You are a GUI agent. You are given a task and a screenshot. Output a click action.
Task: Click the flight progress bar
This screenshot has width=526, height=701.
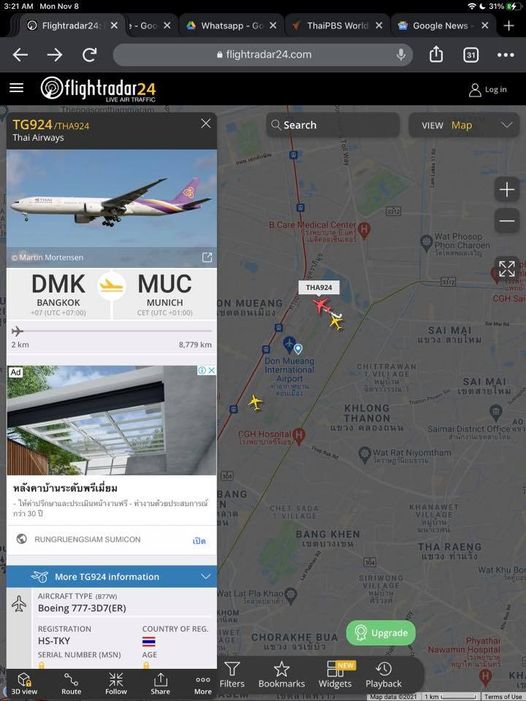112,331
